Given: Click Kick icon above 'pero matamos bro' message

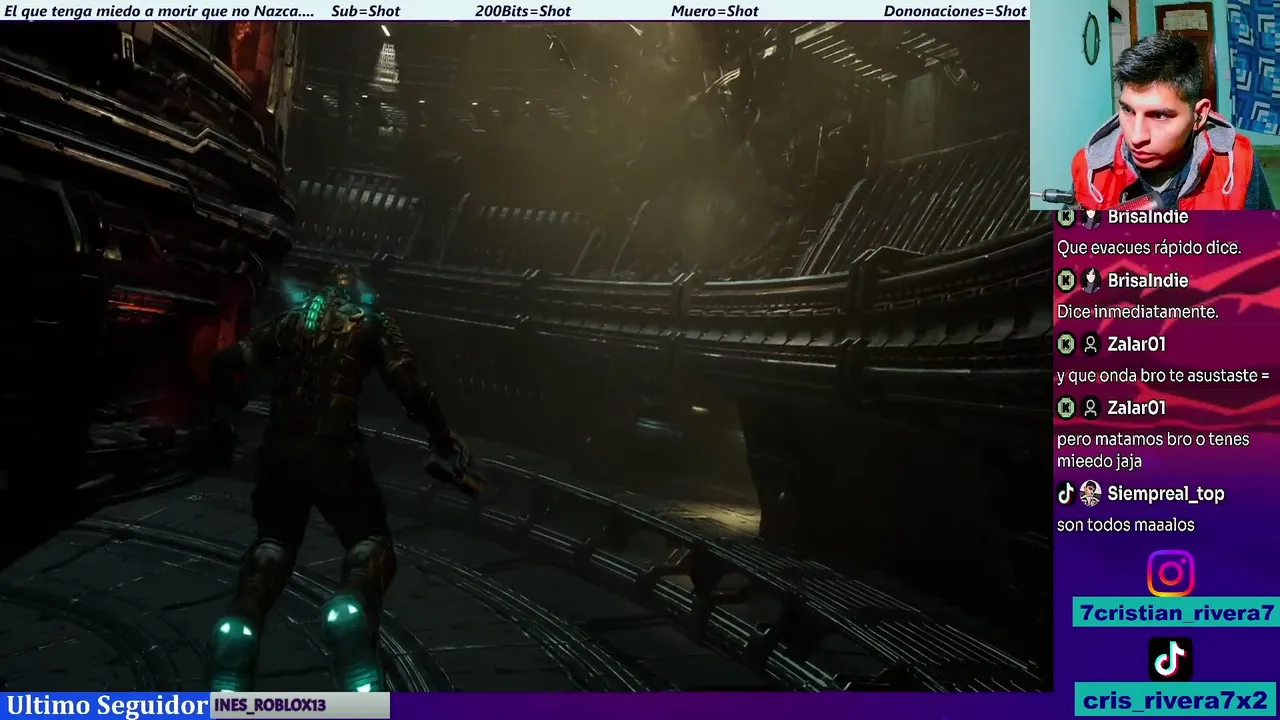Looking at the screenshot, I should (1066, 408).
